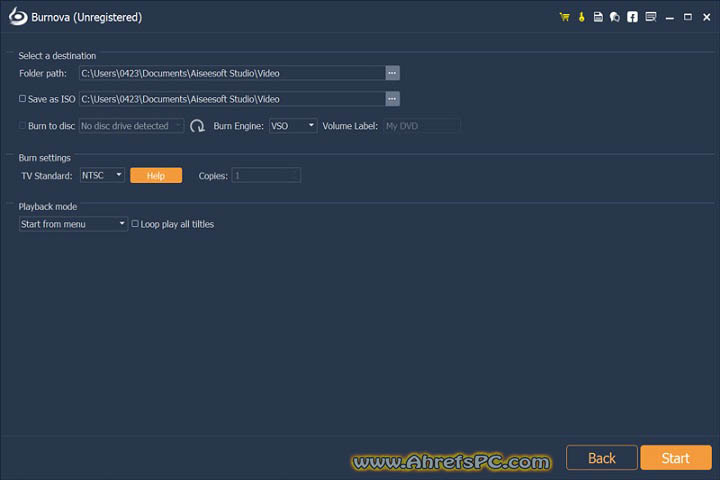Expand the Start from menu playback dropdown
This screenshot has height=480, width=720.
coord(73,224)
